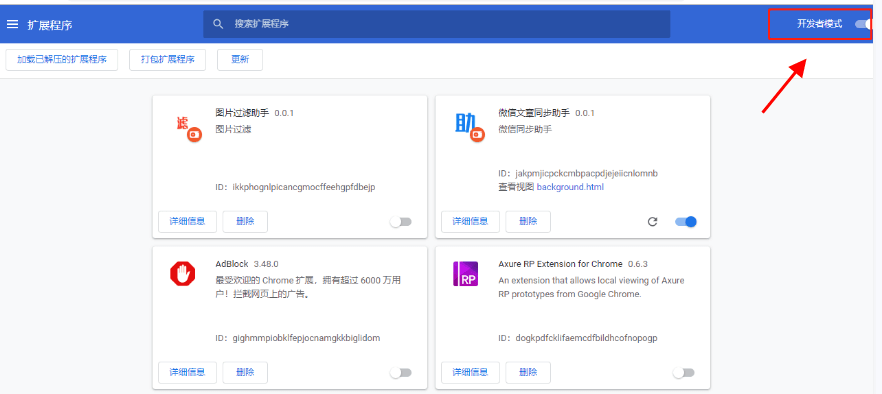Enable the AdBlock extension

(400, 373)
